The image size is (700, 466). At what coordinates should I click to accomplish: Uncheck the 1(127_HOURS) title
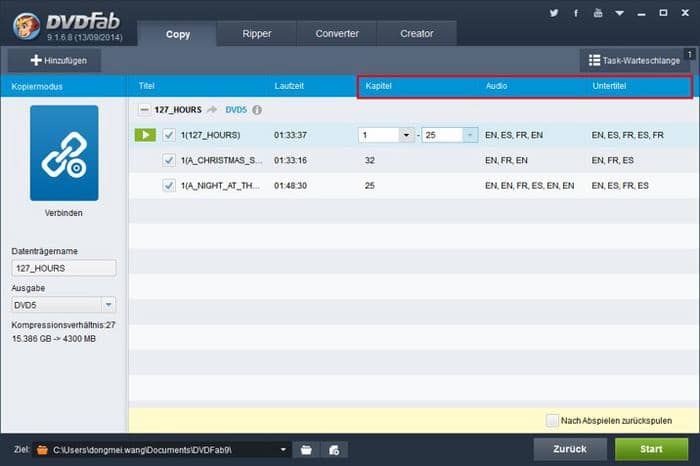pos(169,135)
